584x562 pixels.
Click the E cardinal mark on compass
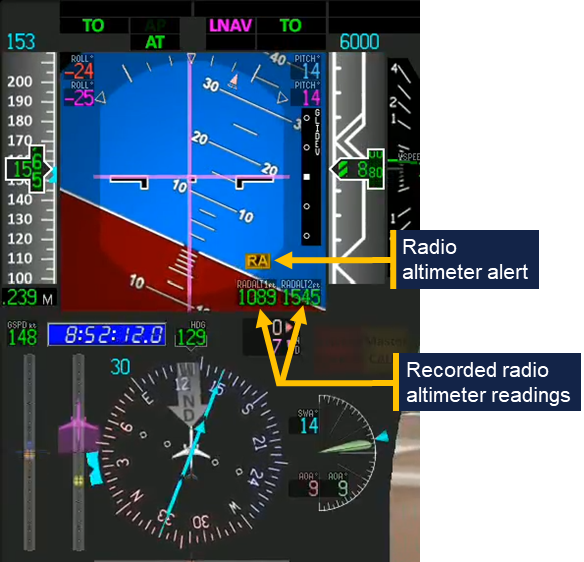[148, 398]
